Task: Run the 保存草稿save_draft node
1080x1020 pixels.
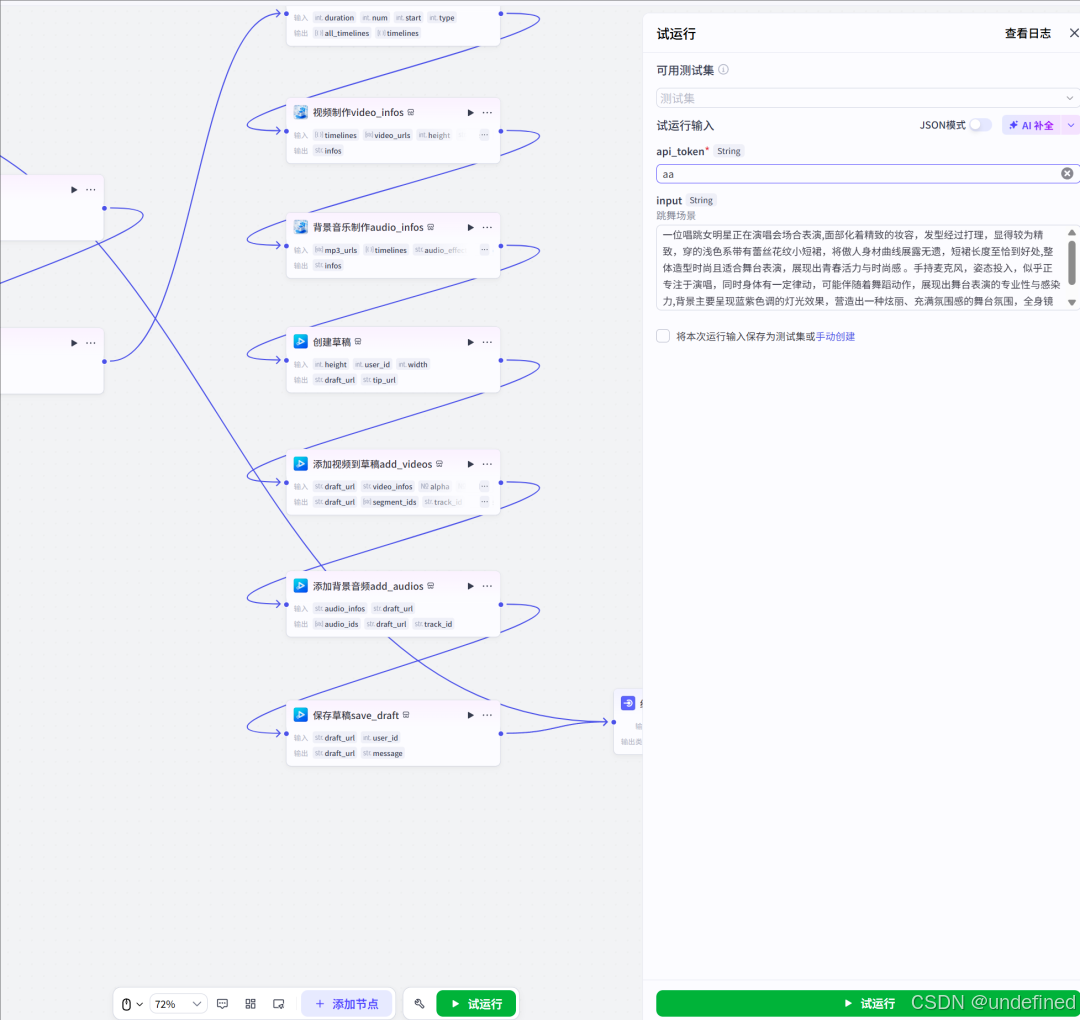Action: tap(470, 716)
